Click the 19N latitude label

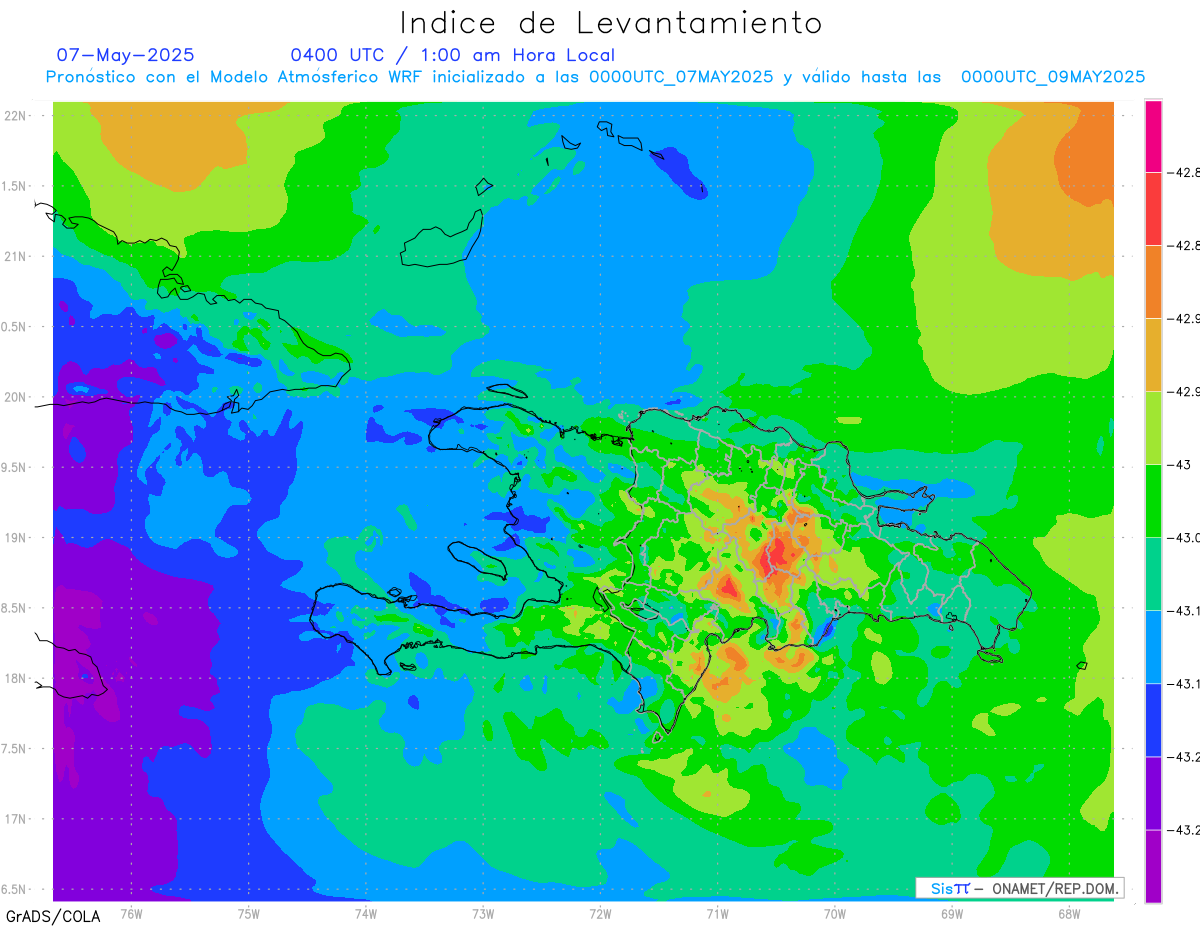coord(17,538)
